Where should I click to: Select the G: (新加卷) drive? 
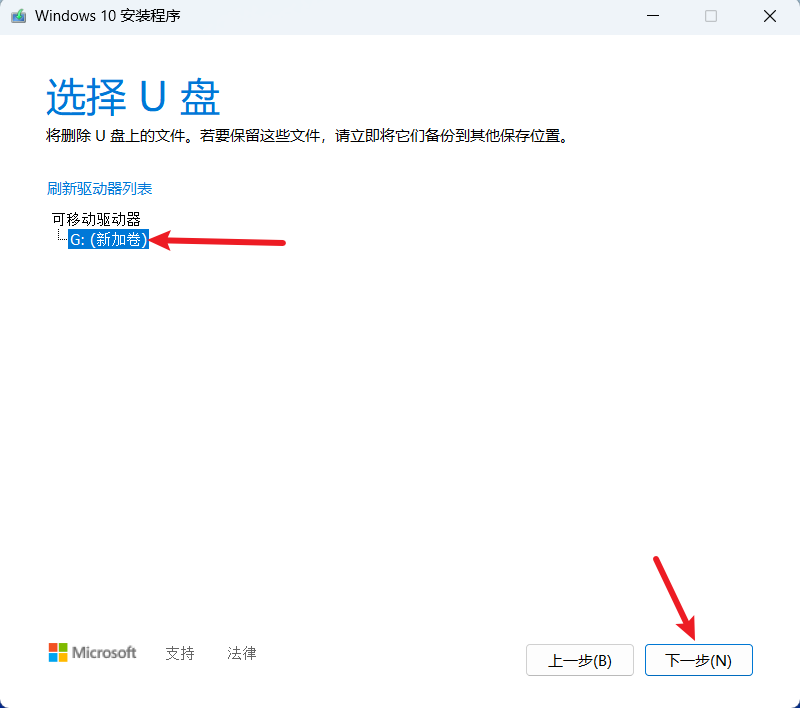pyautogui.click(x=109, y=239)
